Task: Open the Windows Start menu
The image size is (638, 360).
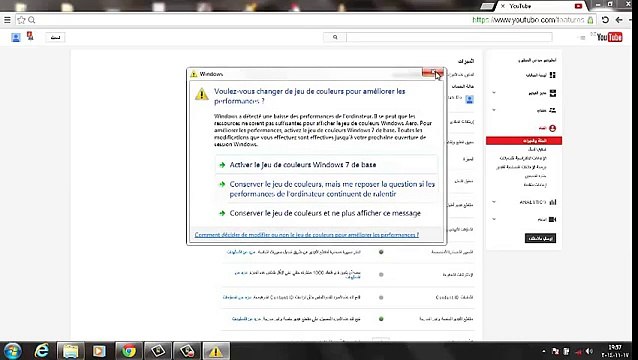Action: (x=13, y=351)
